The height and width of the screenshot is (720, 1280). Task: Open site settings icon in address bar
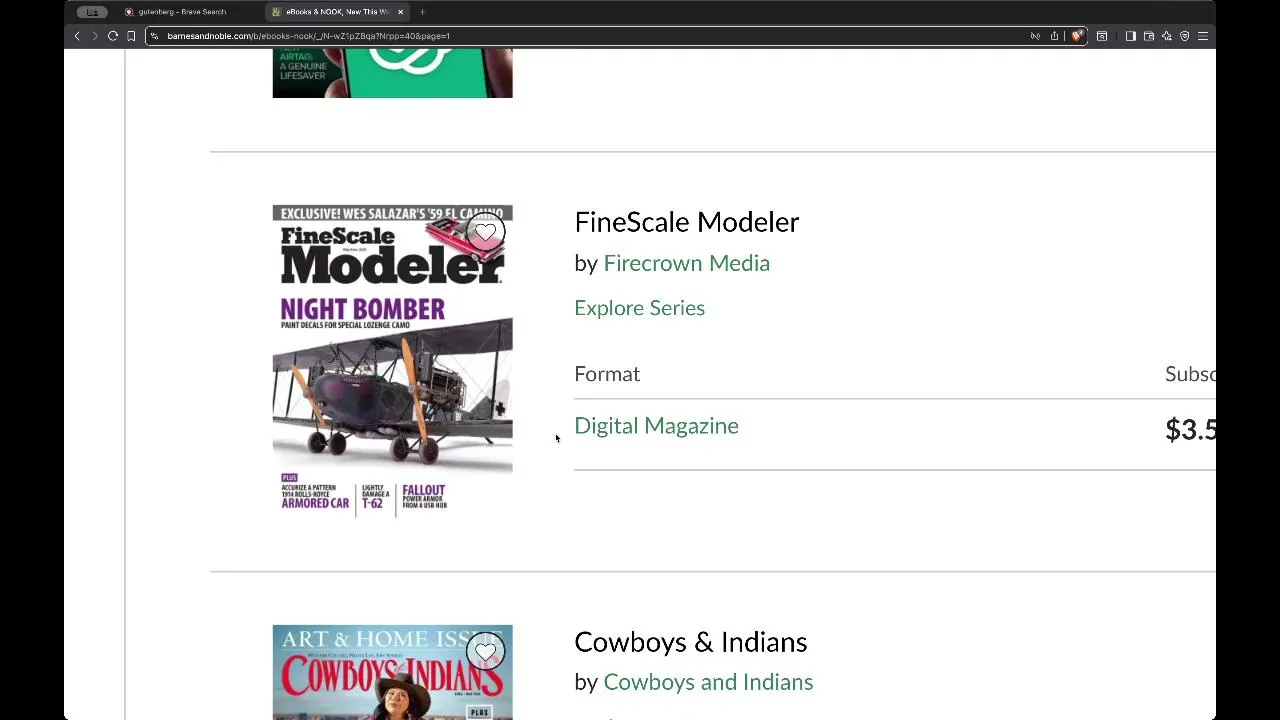tap(154, 36)
